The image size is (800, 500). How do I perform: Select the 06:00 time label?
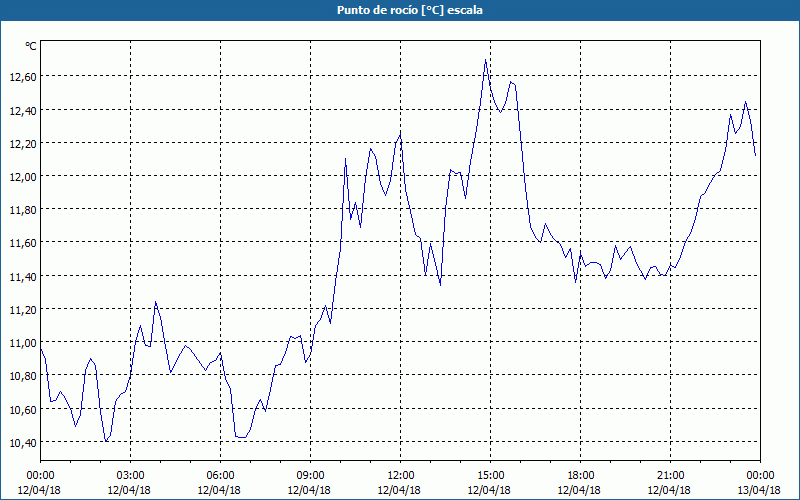(x=220, y=476)
